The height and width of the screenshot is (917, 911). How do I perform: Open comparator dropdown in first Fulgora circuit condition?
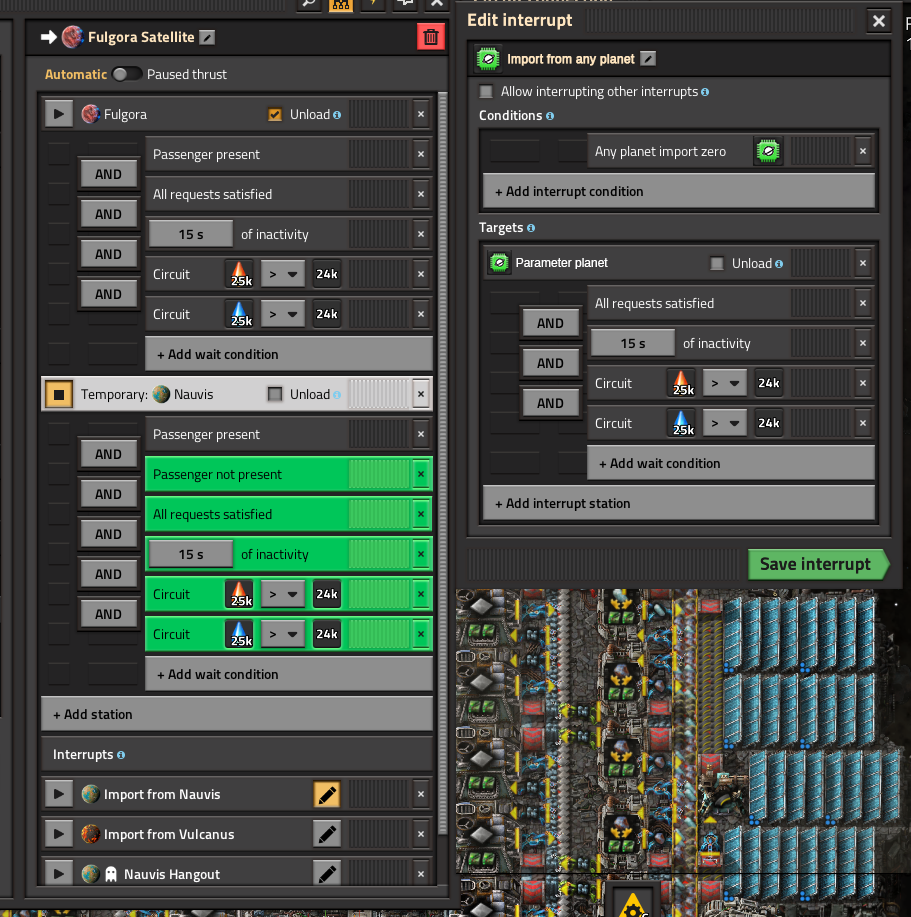click(x=282, y=274)
